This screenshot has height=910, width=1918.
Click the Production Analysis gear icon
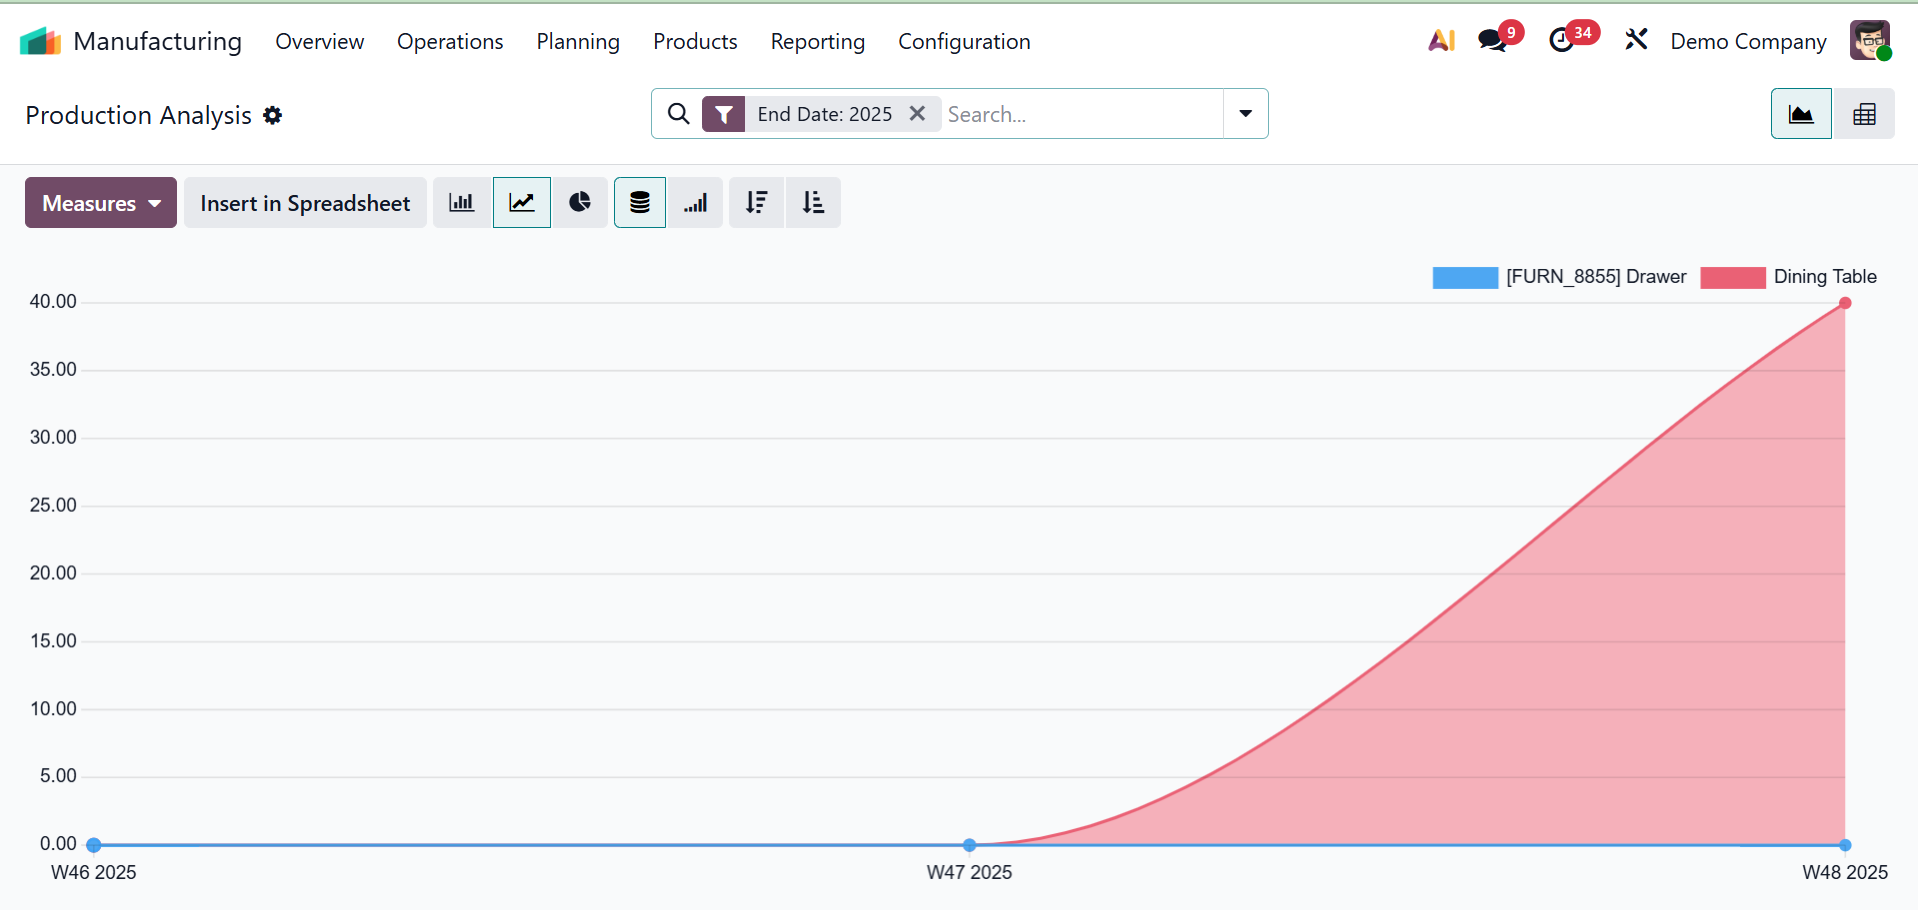click(273, 116)
